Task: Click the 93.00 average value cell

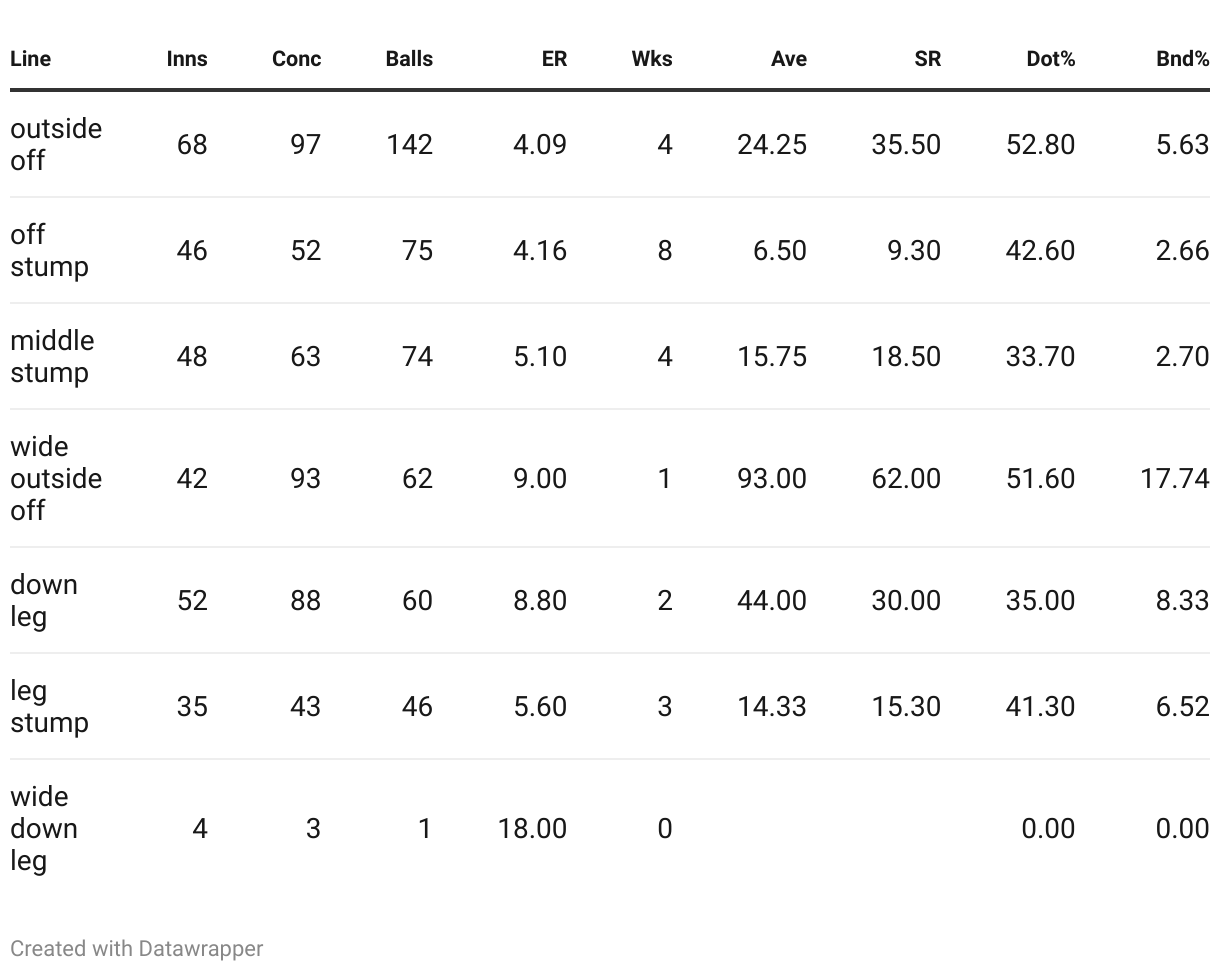Action: click(772, 478)
